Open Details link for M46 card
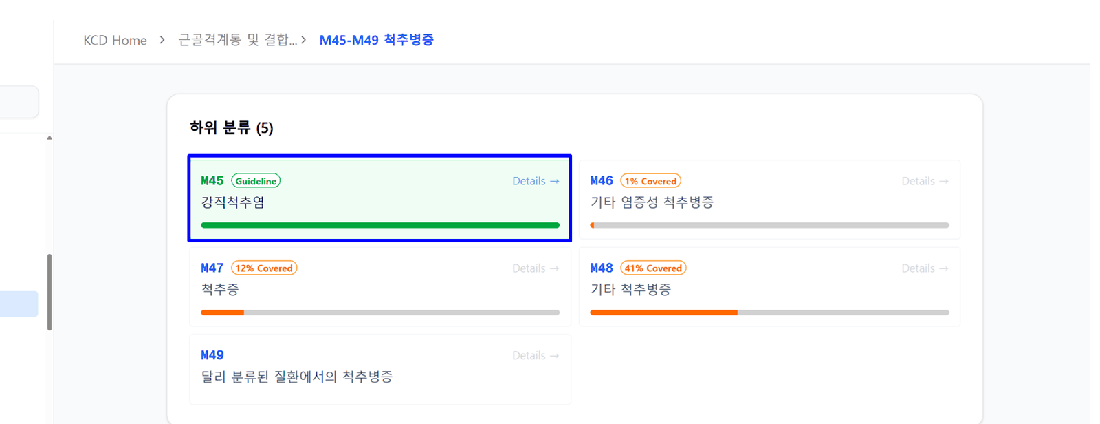The width and height of the screenshot is (1100, 424). tap(925, 181)
